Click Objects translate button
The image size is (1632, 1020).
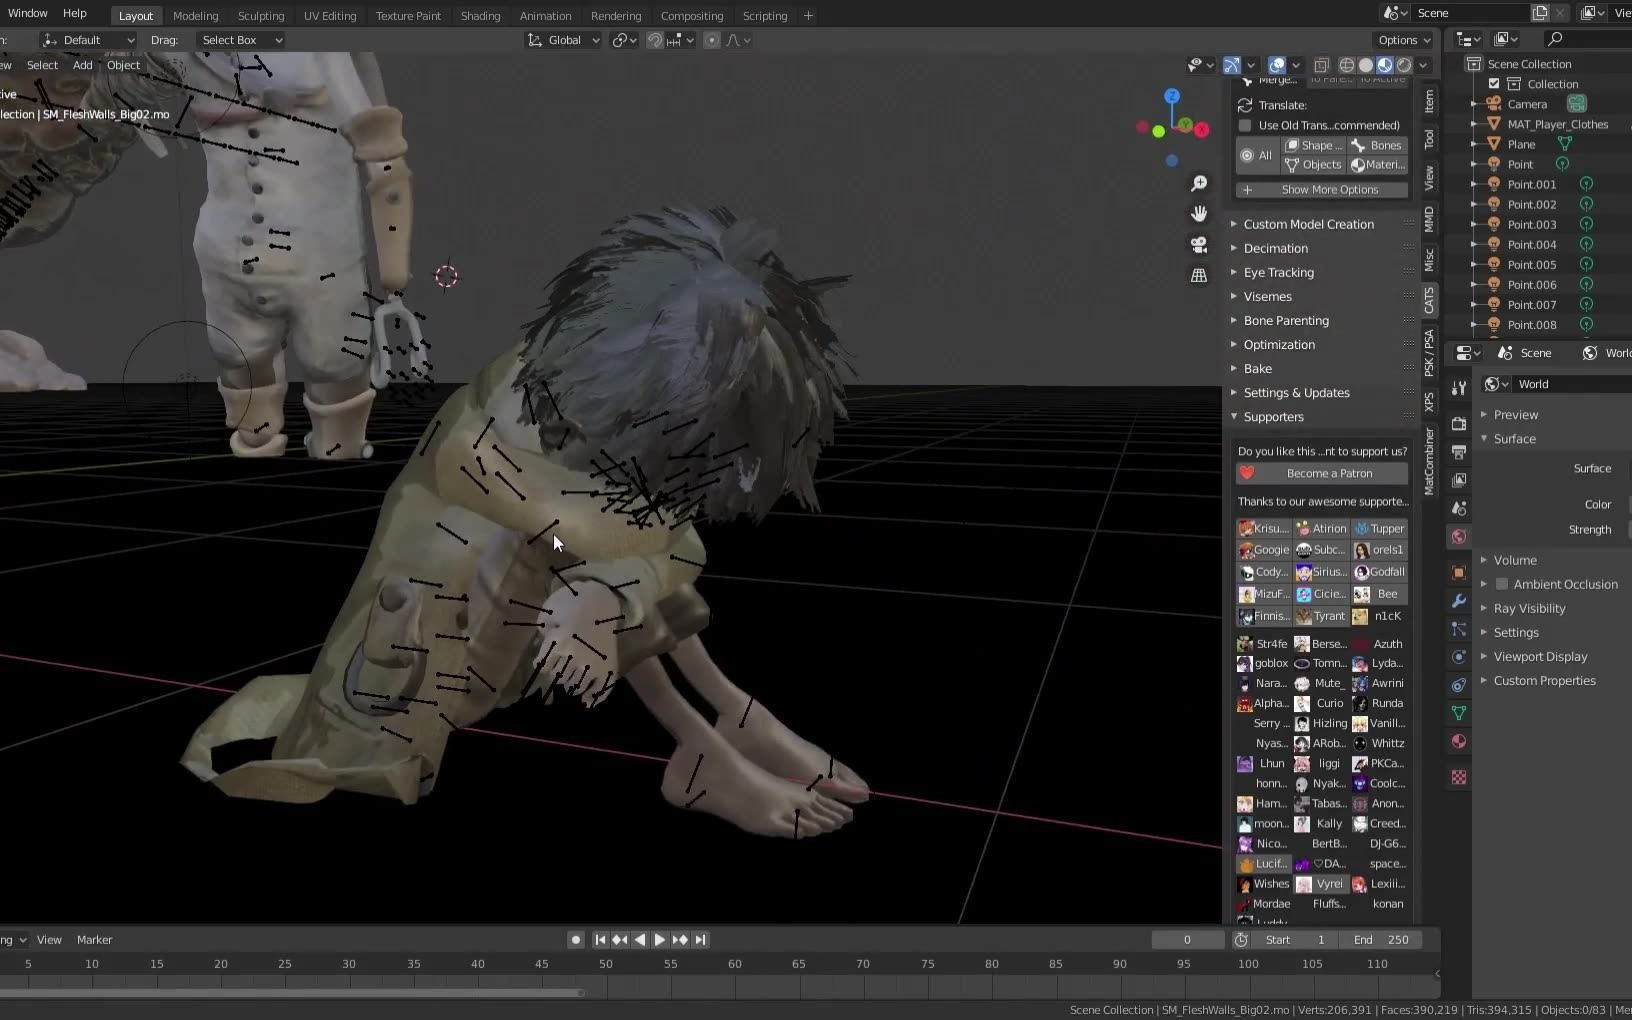point(1314,165)
